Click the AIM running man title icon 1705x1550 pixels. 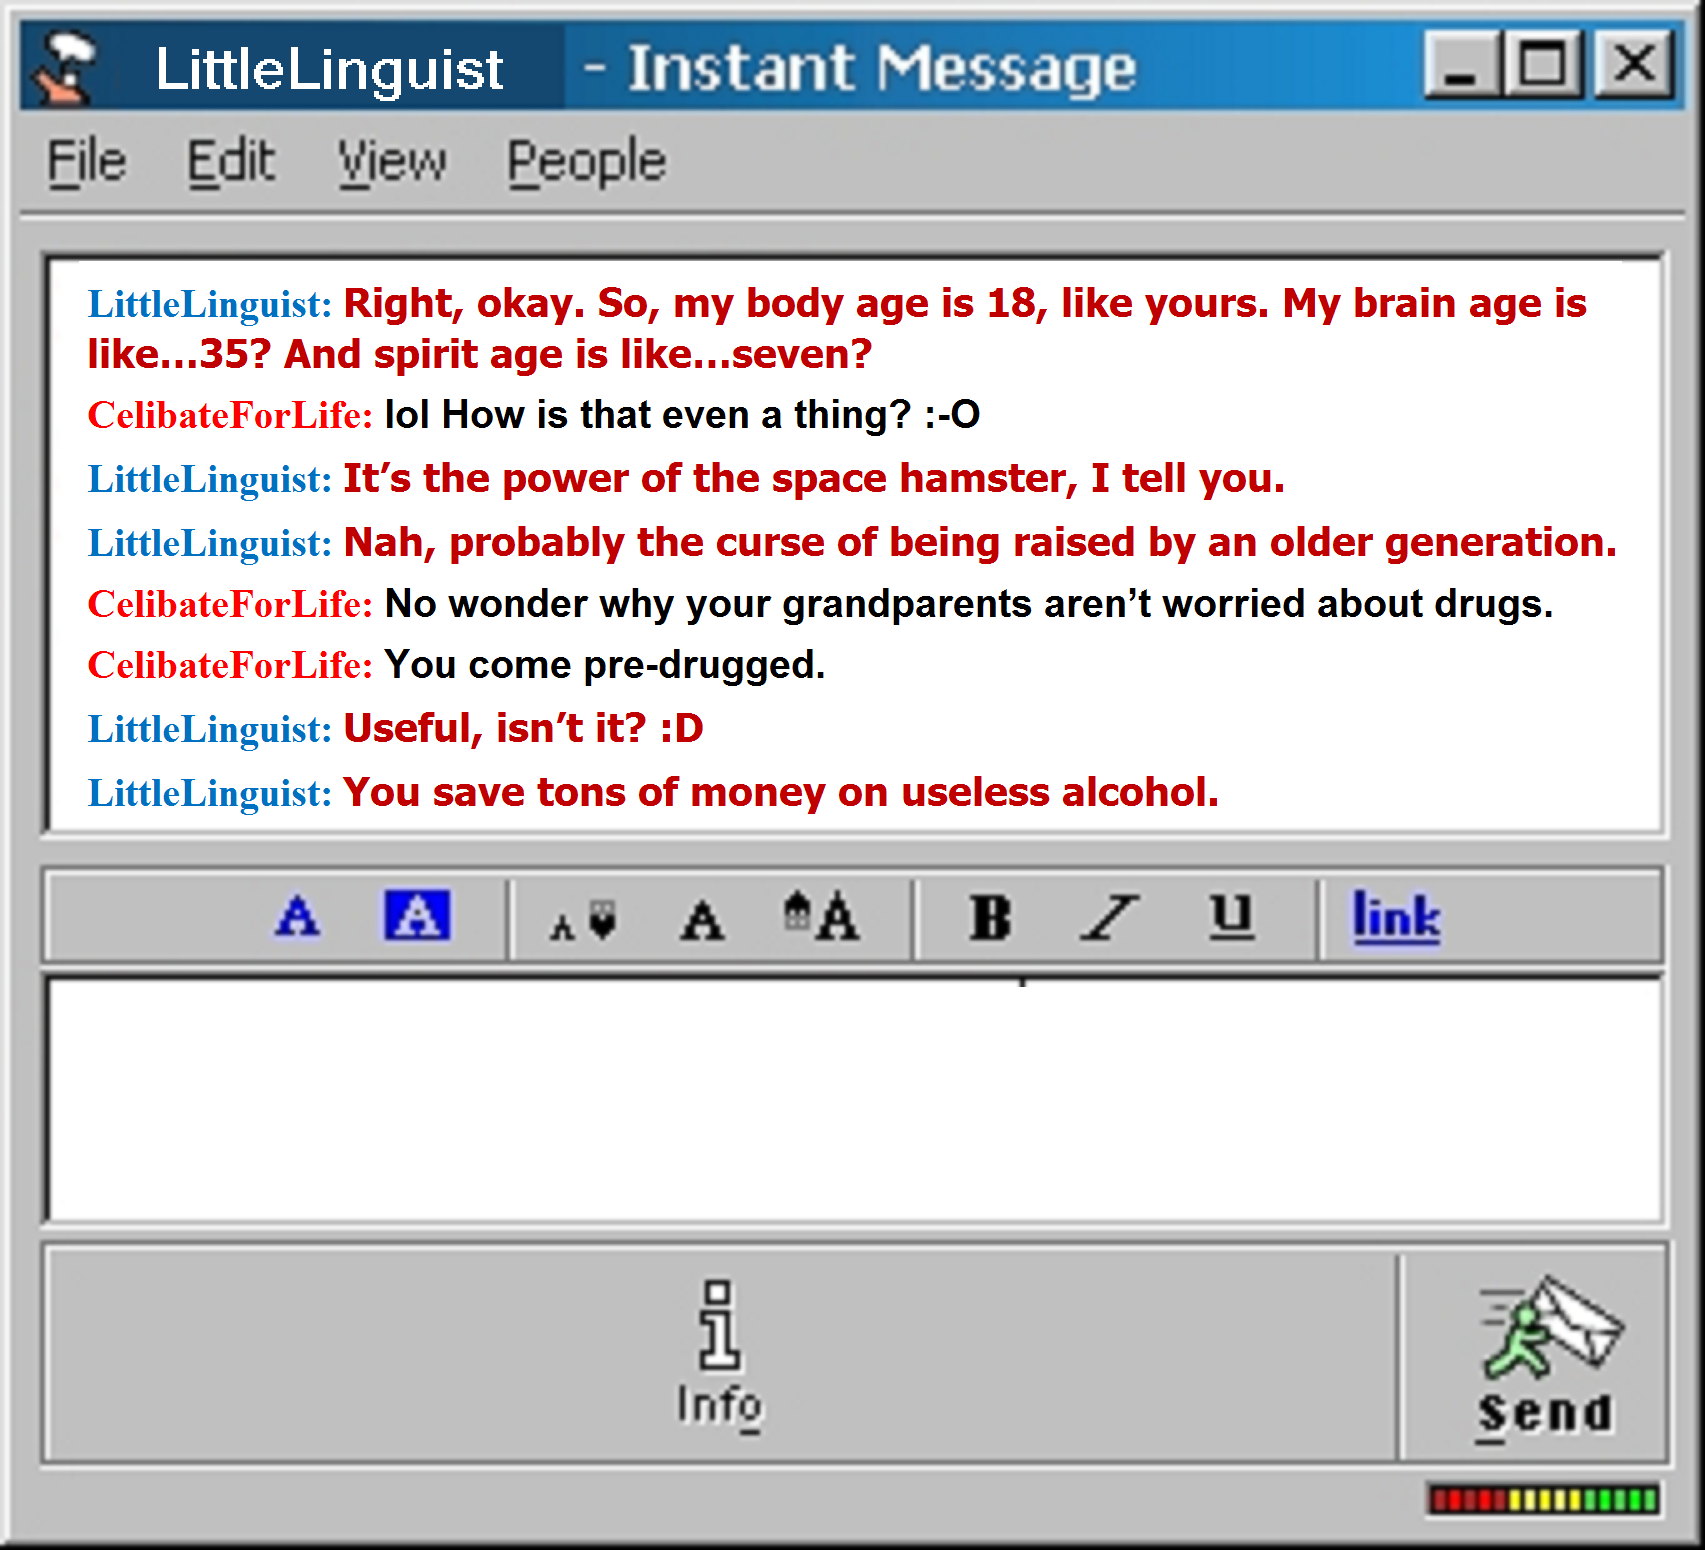(64, 68)
